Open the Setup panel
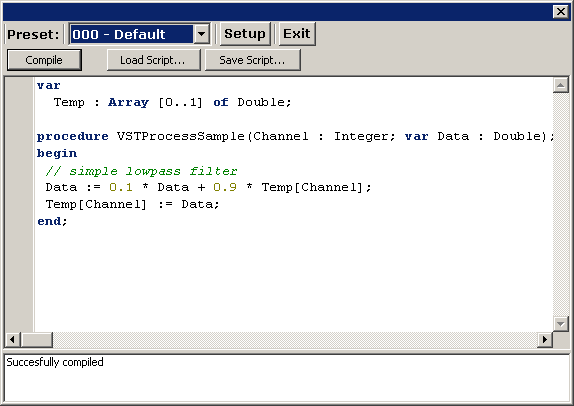The image size is (574, 406). click(x=245, y=34)
